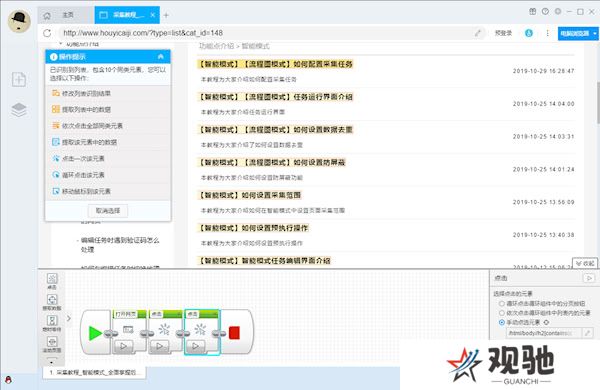Select 移动鼠标到该元素 option
The width and height of the screenshot is (600, 390).
click(x=108, y=191)
